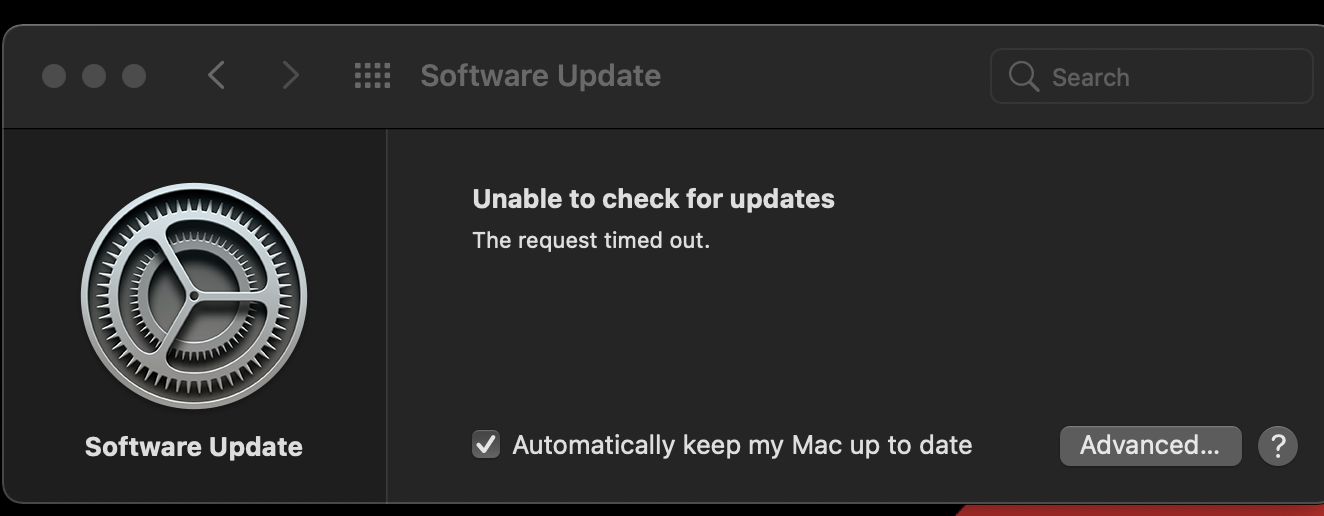Click 'The request timed out.' message
The width and height of the screenshot is (1324, 516).
pyautogui.click(x=591, y=240)
